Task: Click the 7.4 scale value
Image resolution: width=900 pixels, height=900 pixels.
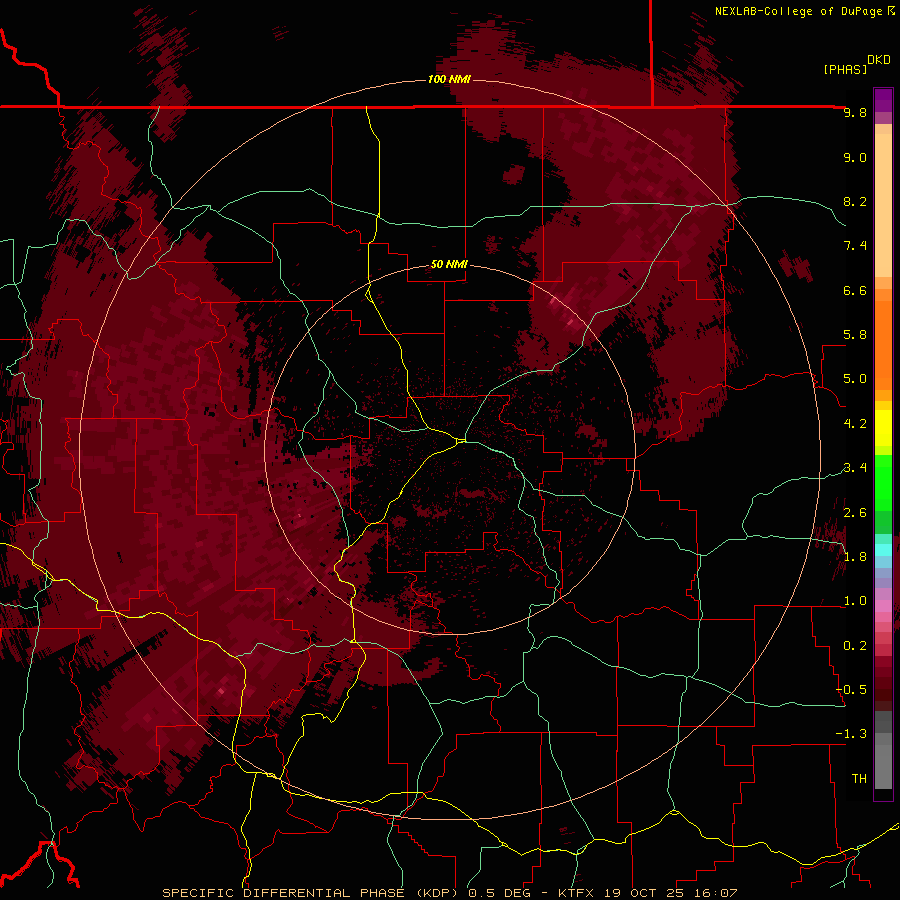Action: [x=855, y=246]
